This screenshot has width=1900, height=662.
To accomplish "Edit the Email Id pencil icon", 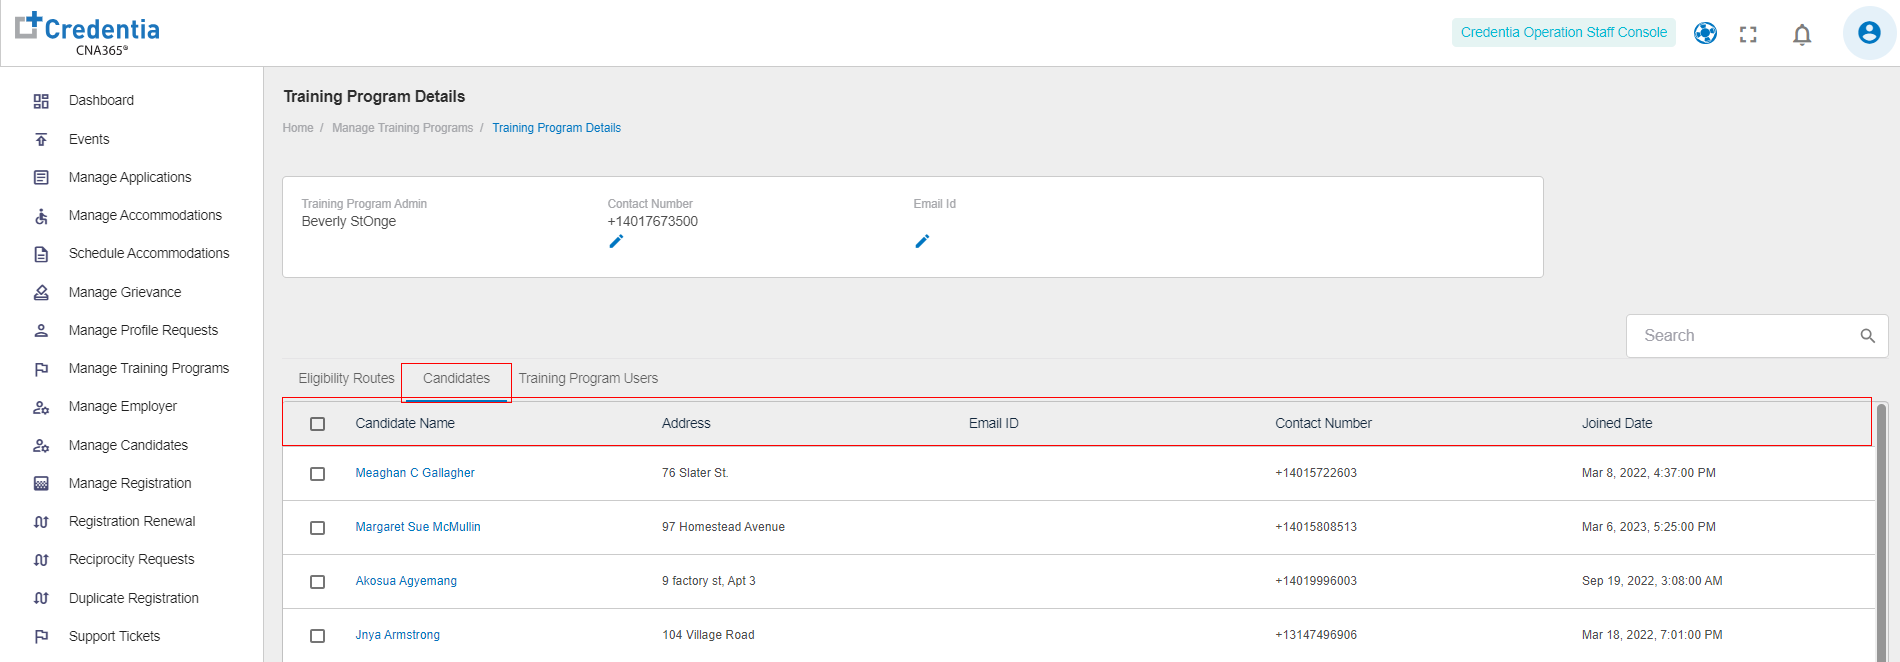I will pos(922,242).
